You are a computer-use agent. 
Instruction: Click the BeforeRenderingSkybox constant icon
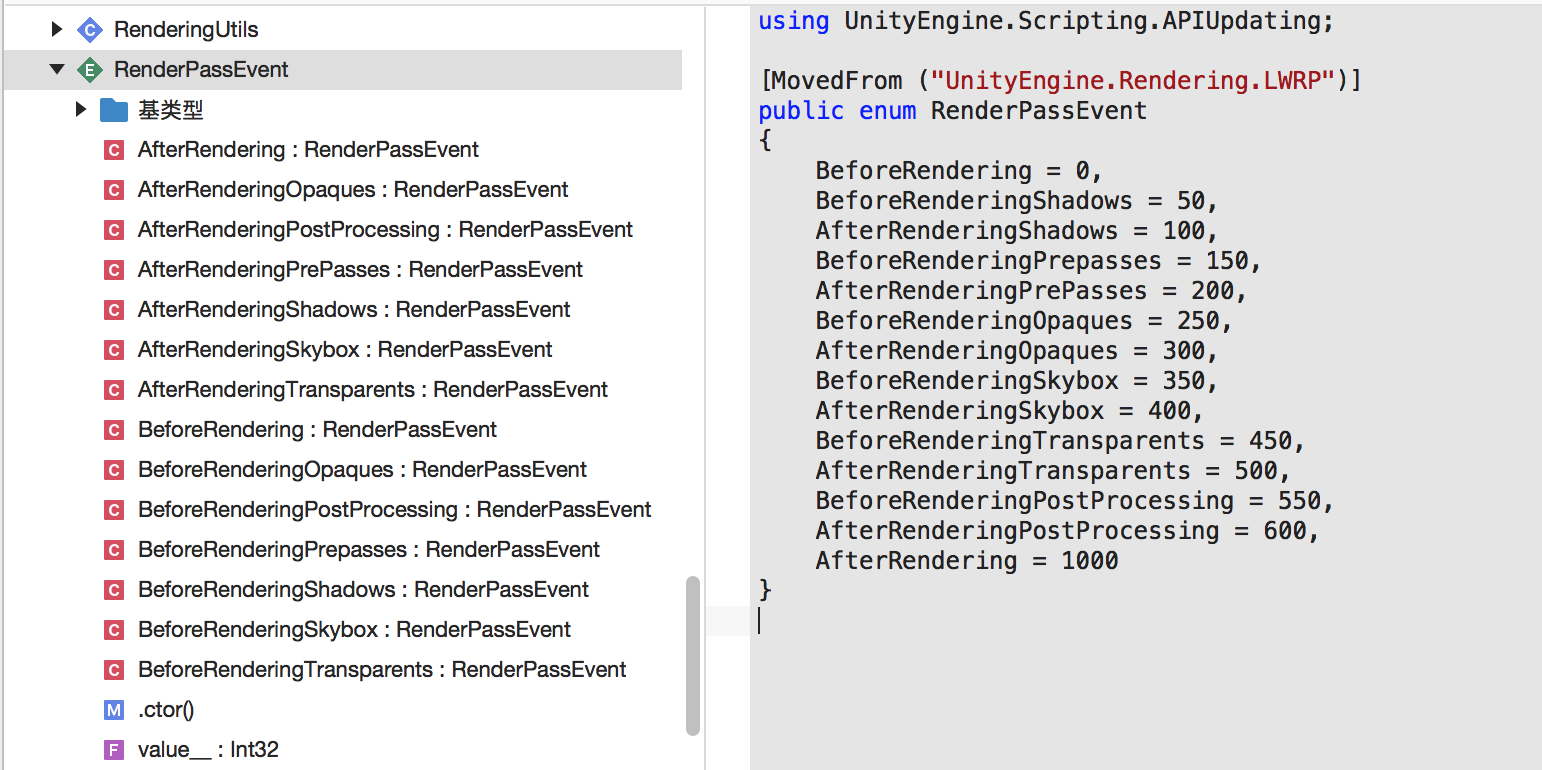[114, 630]
